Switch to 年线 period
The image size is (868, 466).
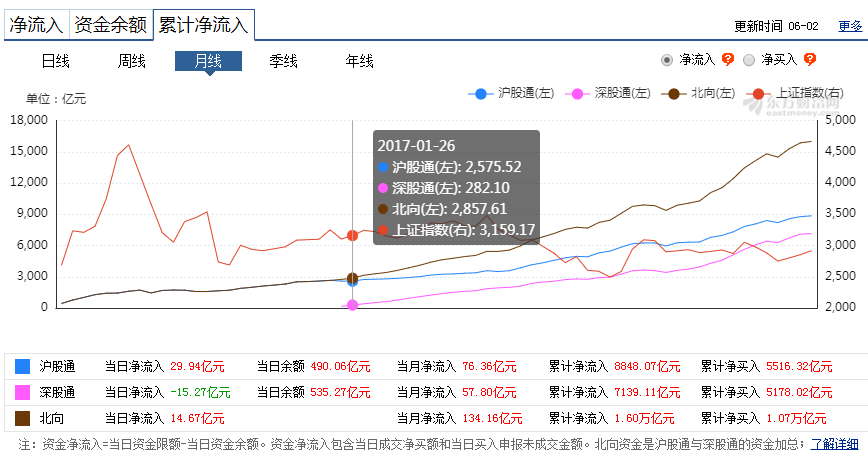(x=360, y=61)
